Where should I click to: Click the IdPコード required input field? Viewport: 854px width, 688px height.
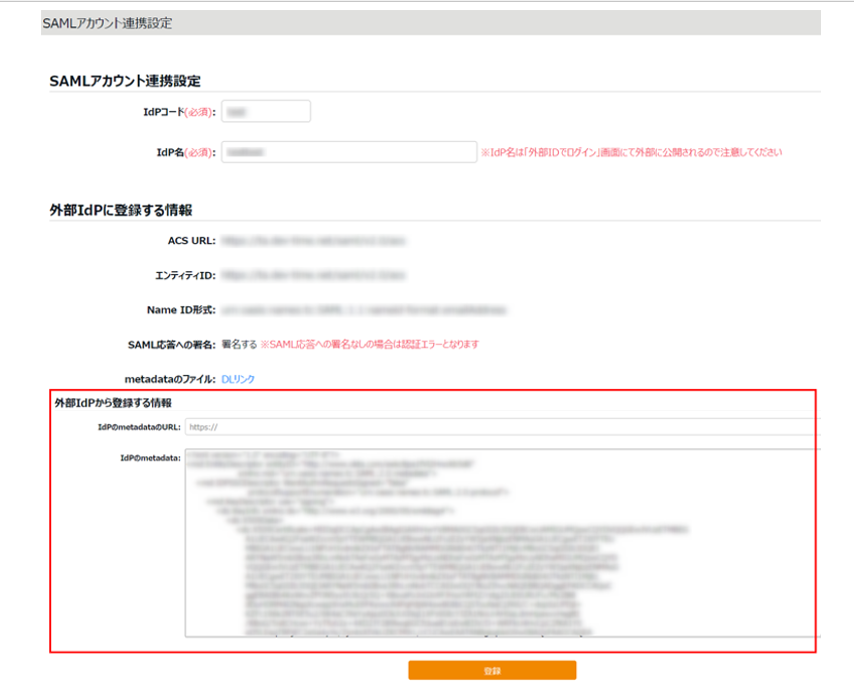coord(266,111)
